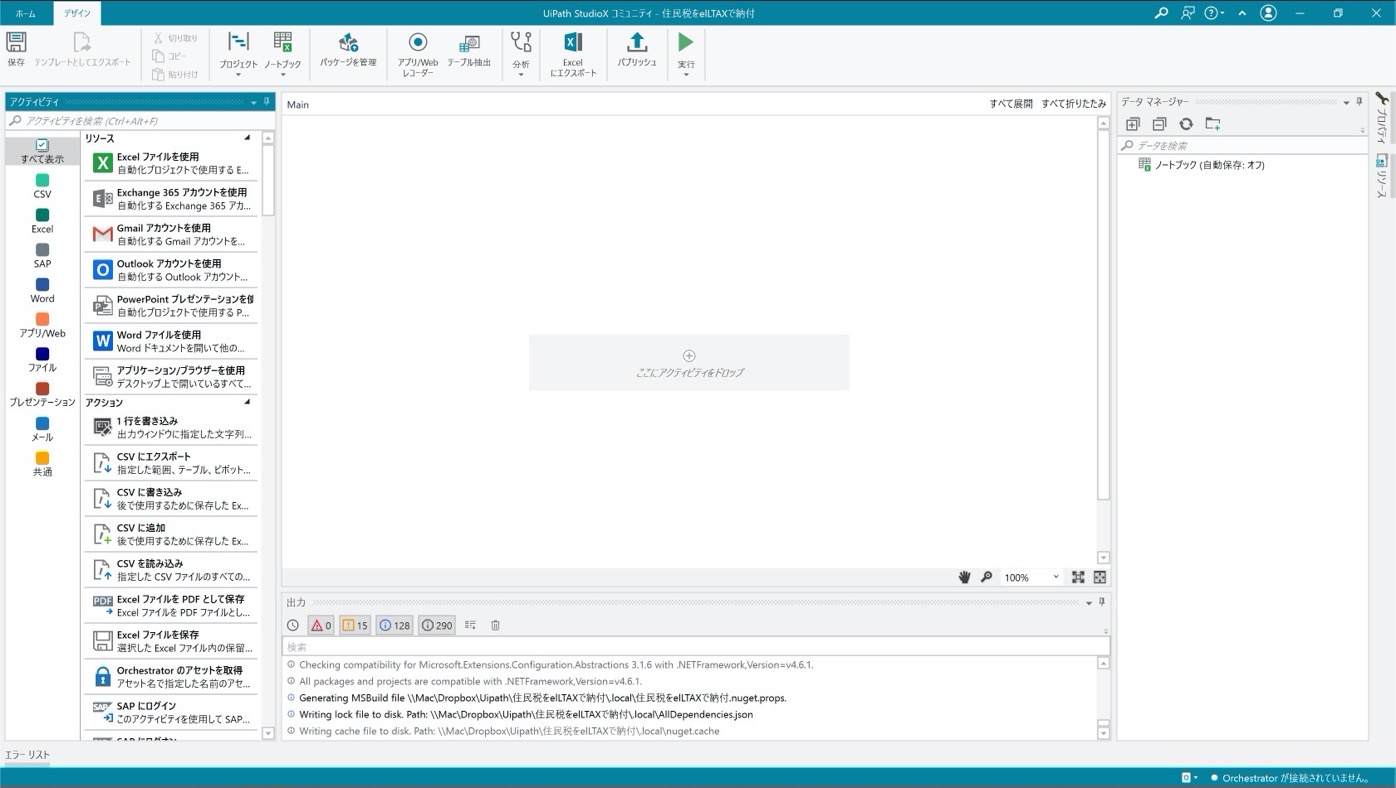Click the データを検索 search field
The width and height of the screenshot is (1396, 788).
click(x=1242, y=145)
